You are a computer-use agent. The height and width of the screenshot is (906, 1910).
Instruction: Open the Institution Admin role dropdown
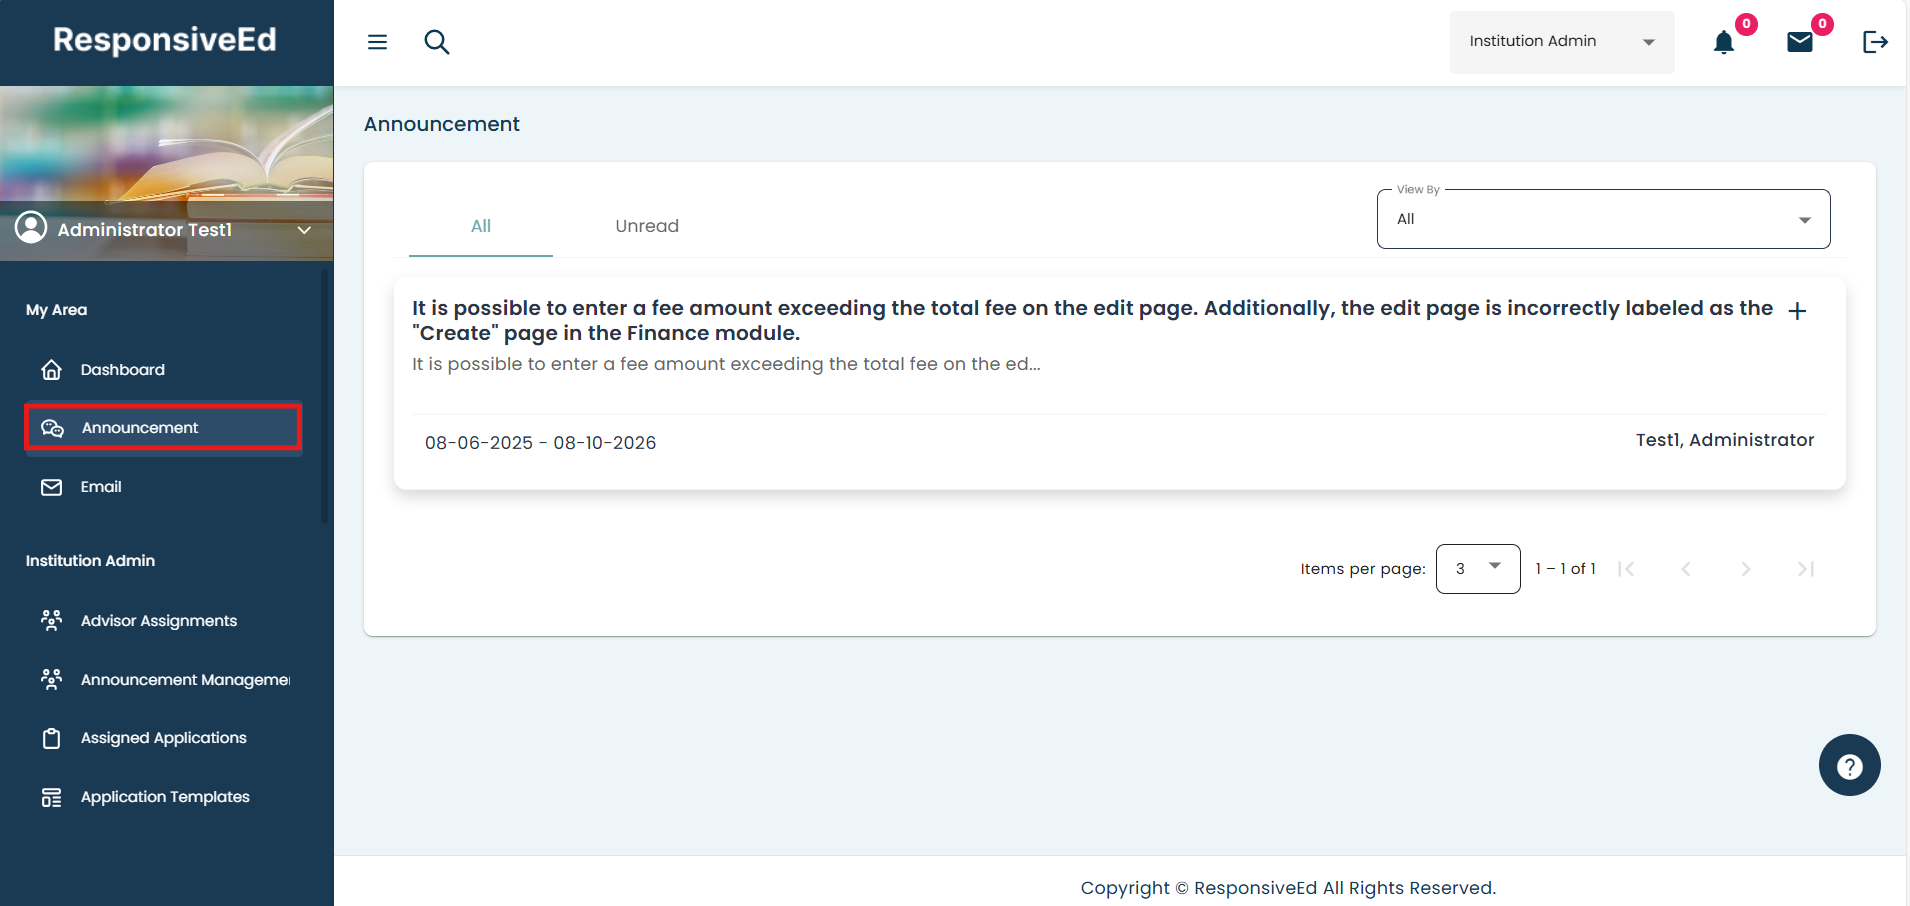pos(1561,42)
